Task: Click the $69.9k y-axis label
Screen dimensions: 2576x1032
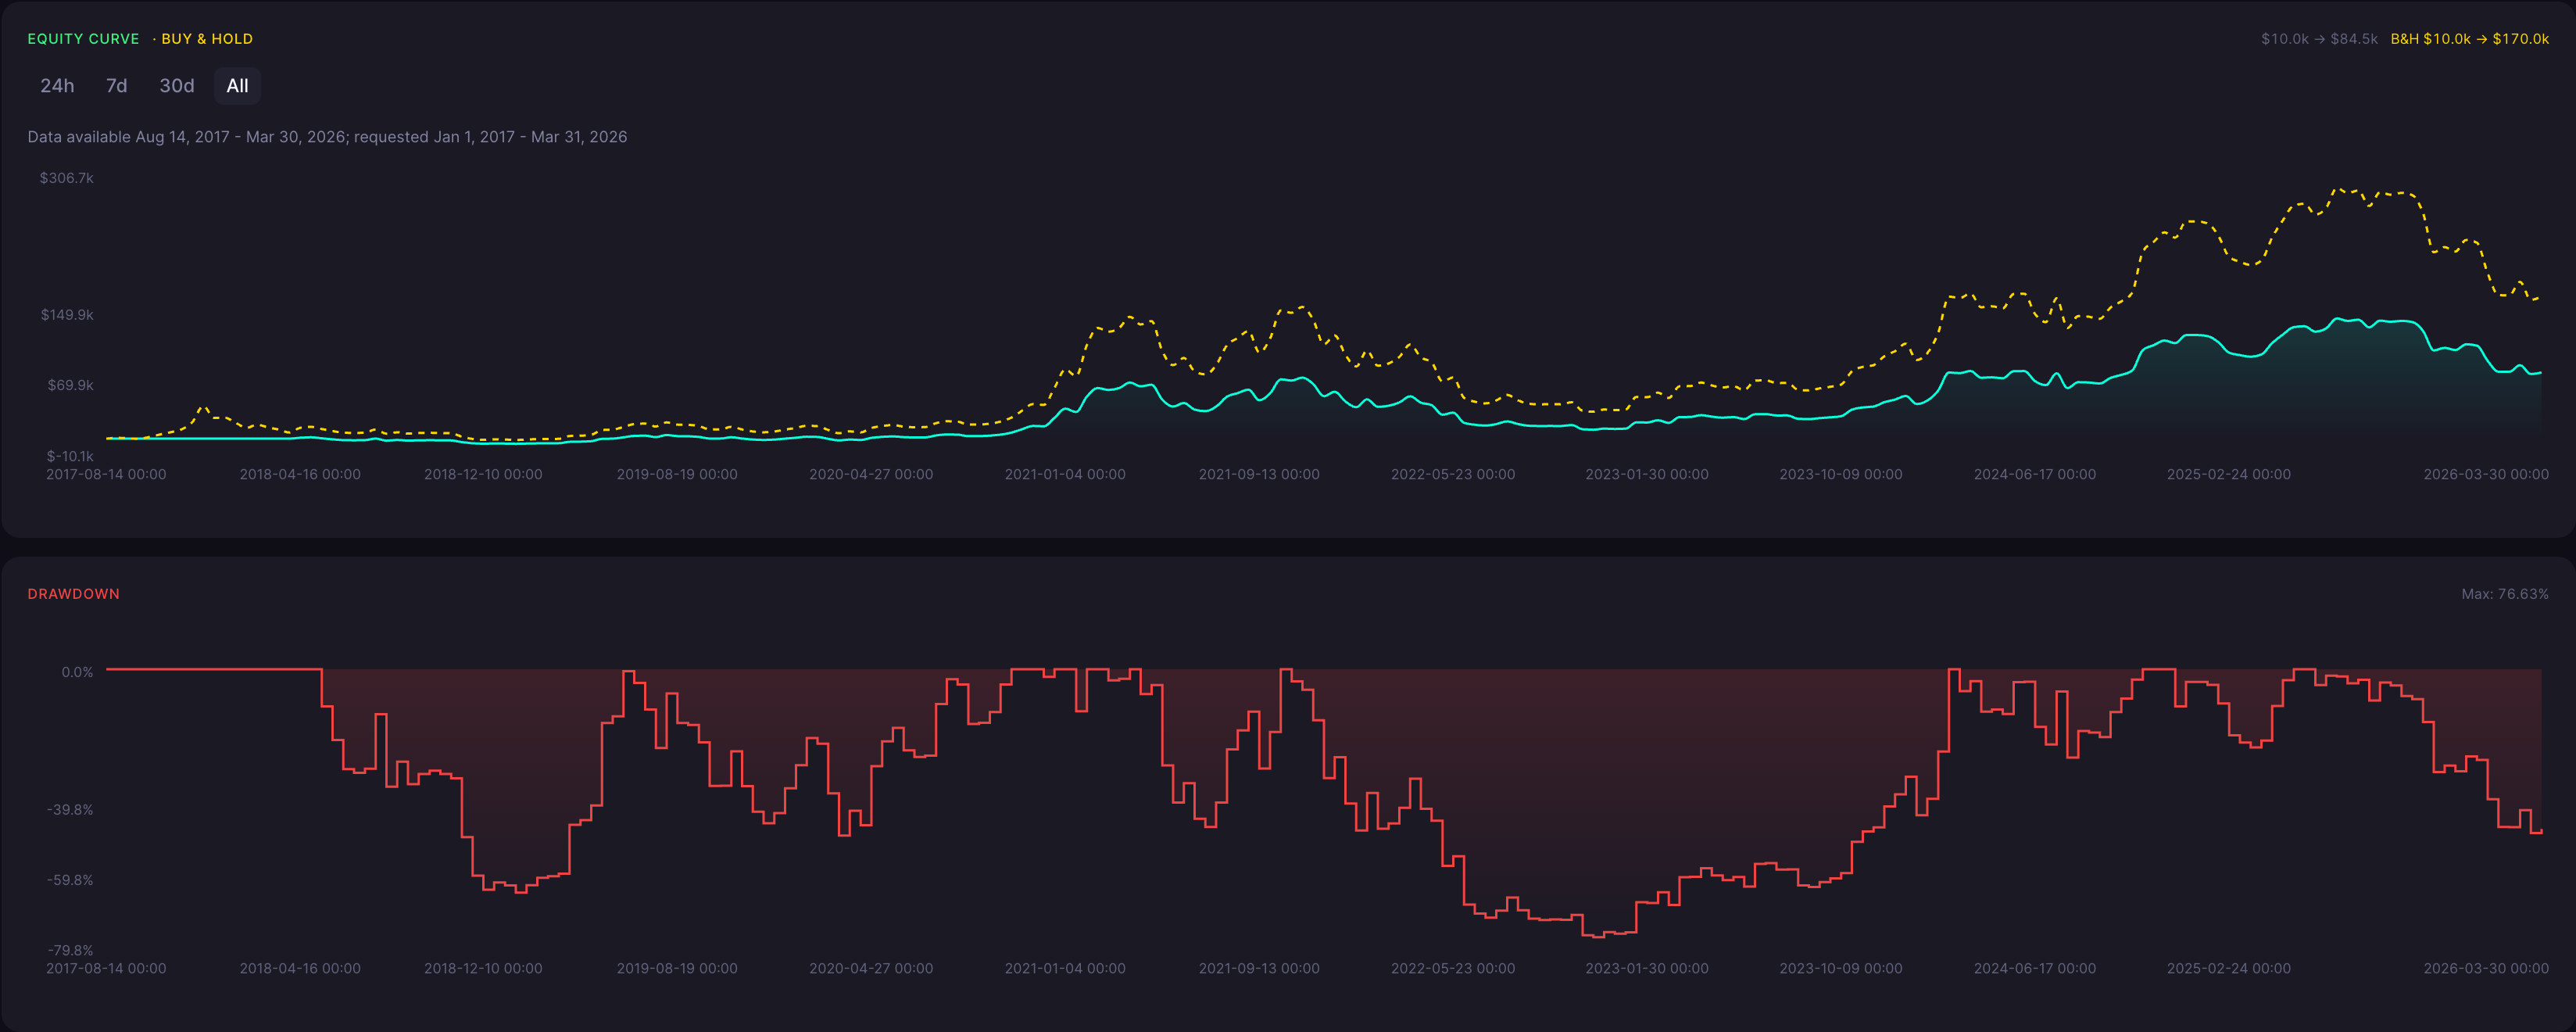Action: [70, 385]
